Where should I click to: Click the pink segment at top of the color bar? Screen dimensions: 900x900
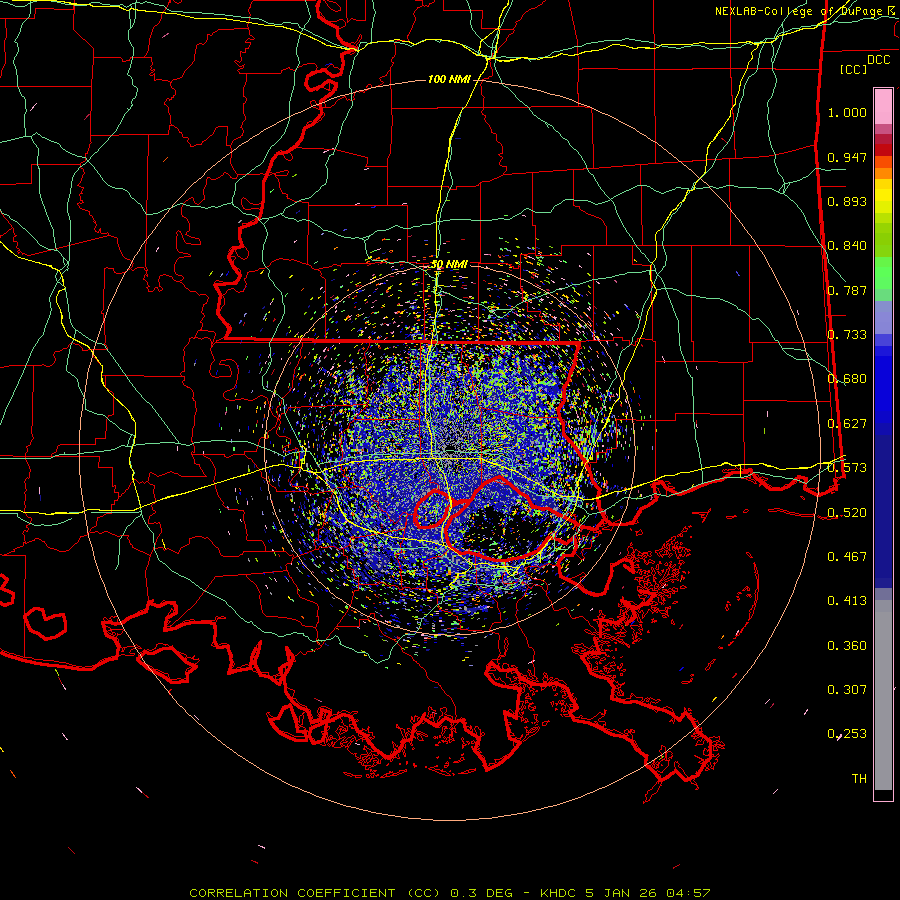pos(883,106)
